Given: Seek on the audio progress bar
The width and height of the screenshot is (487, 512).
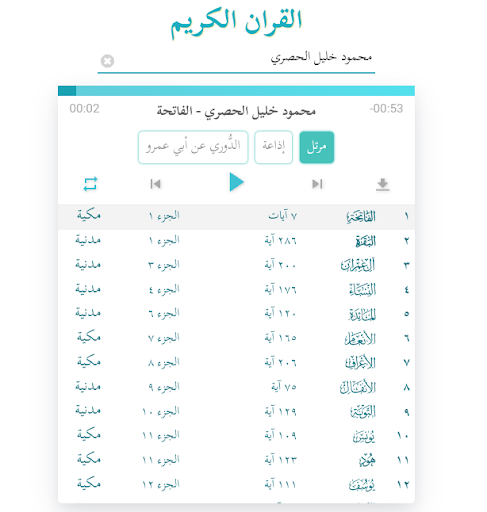Looking at the screenshot, I should point(236,91).
